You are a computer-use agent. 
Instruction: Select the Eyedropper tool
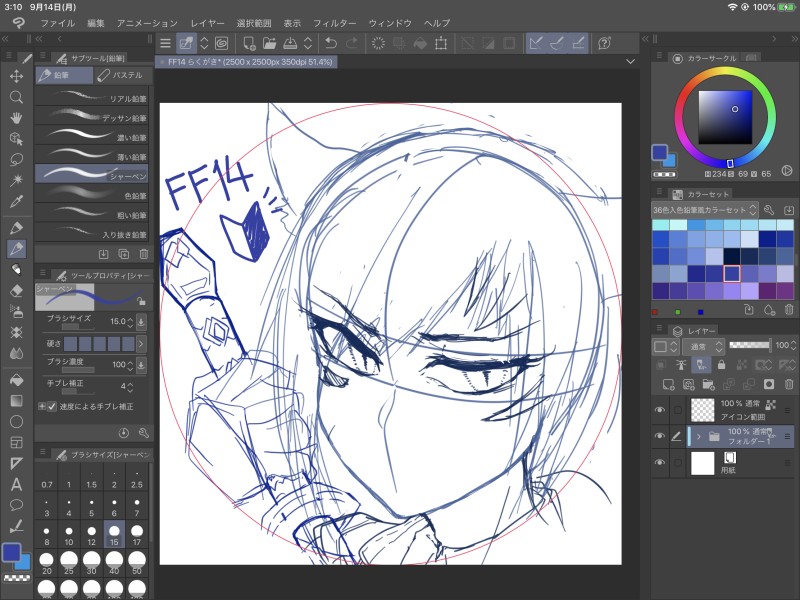coord(16,201)
